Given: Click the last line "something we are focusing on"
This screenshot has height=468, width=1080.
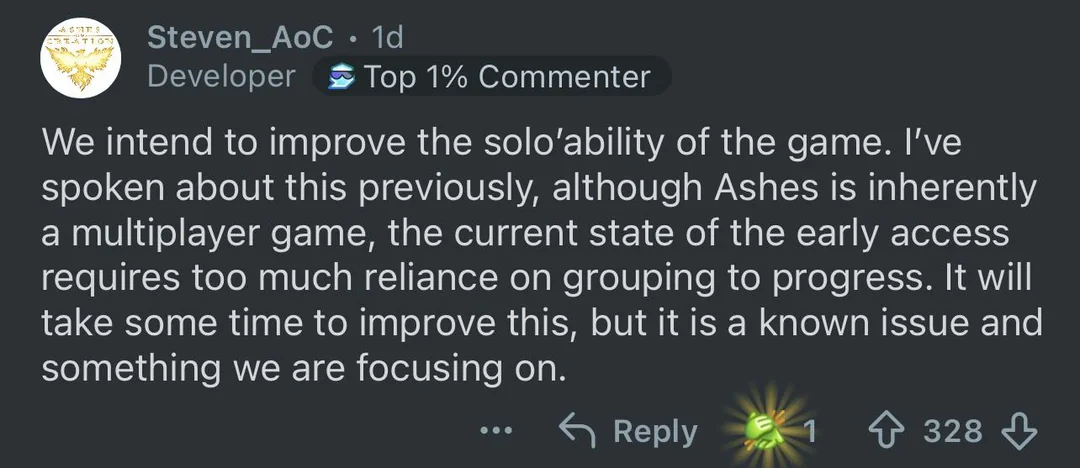Looking at the screenshot, I should [x=304, y=369].
